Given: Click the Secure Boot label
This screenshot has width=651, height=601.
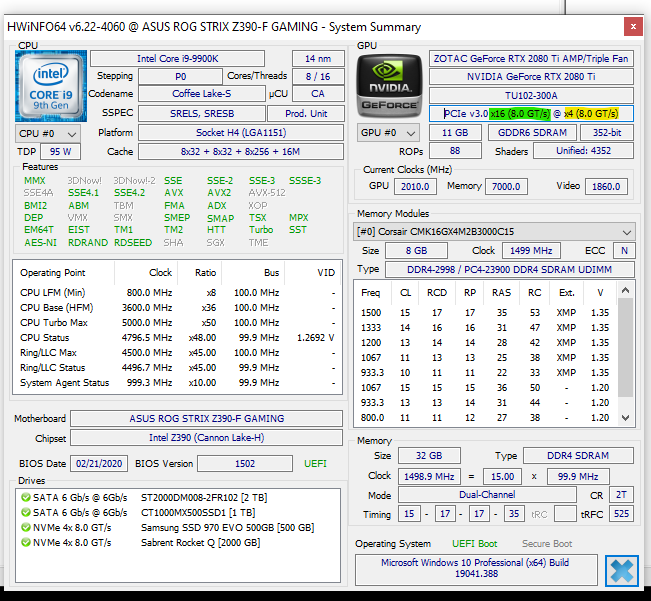Looking at the screenshot, I should click(x=547, y=544).
